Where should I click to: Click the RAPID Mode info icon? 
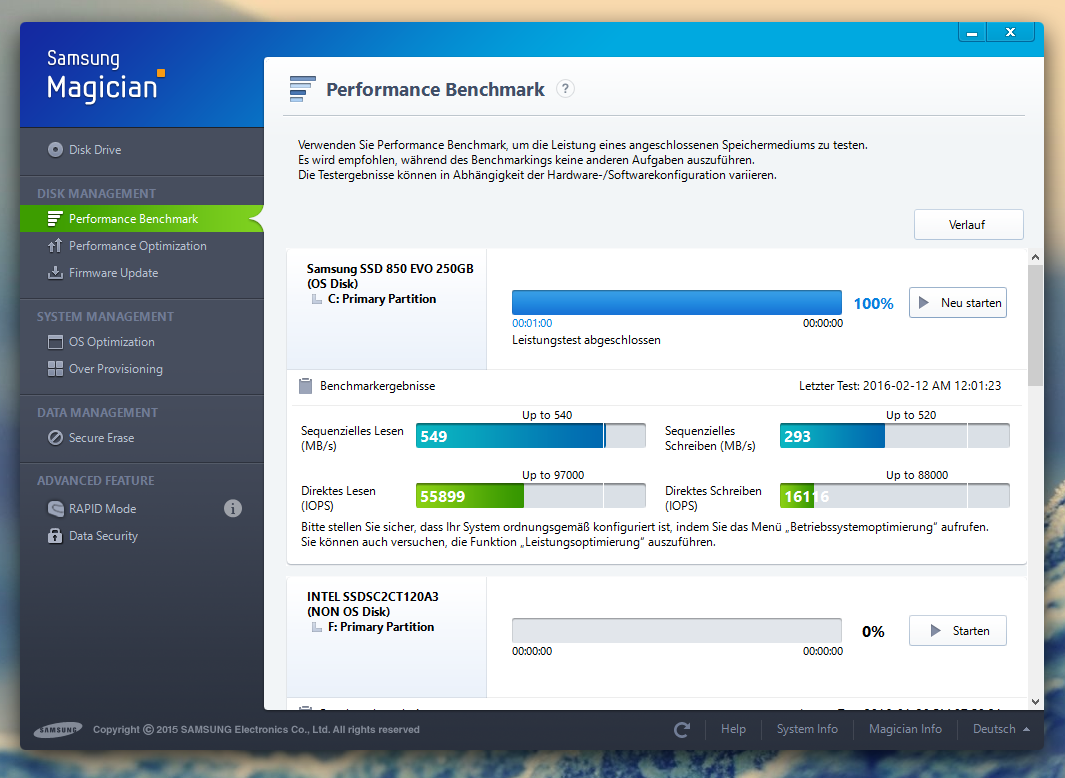click(233, 508)
